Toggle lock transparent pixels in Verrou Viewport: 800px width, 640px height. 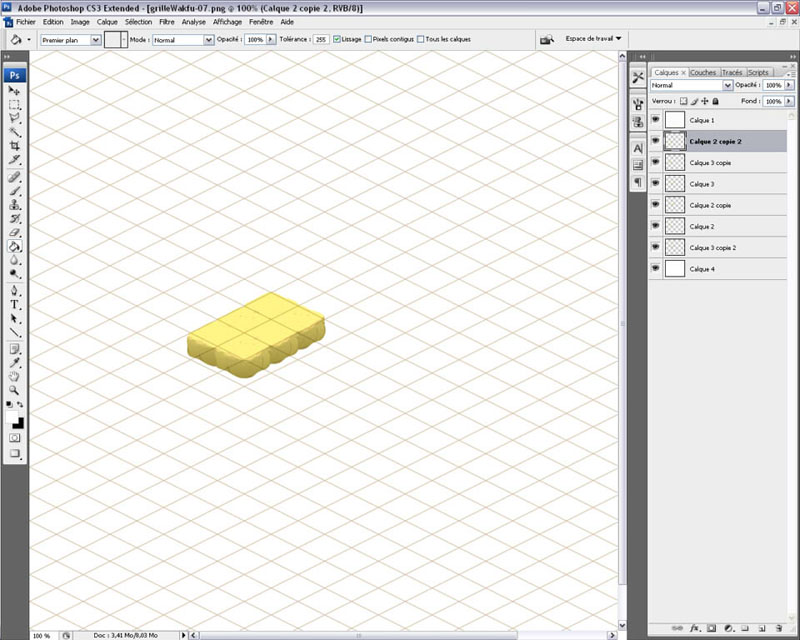[684, 101]
